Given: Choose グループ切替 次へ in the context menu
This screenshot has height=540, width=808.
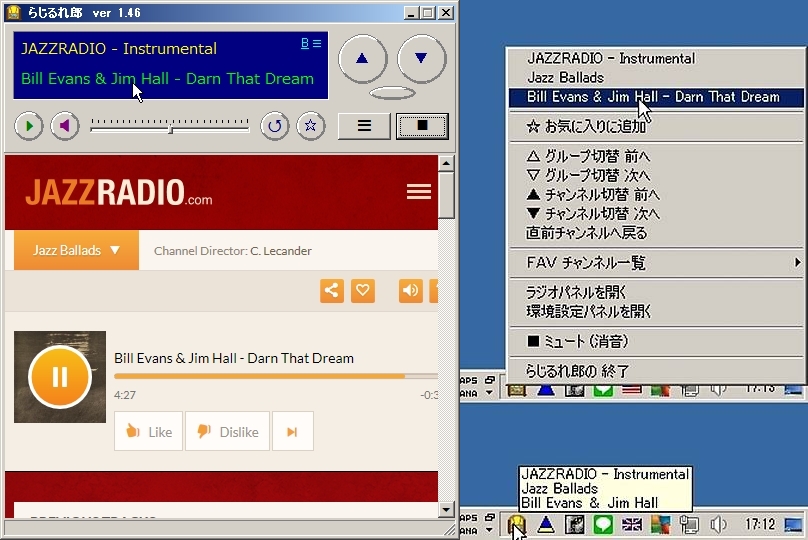Looking at the screenshot, I should tap(656, 175).
